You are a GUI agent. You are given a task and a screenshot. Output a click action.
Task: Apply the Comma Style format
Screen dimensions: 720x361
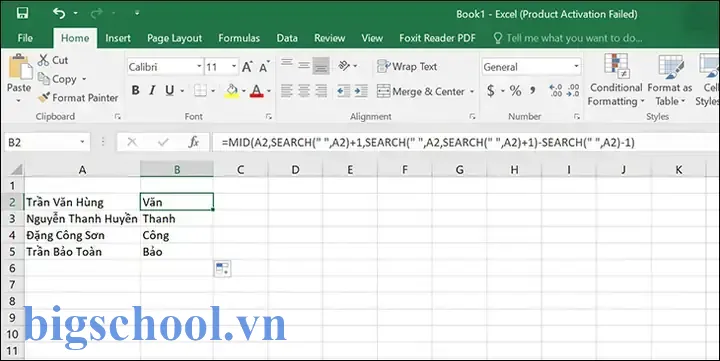pyautogui.click(x=533, y=90)
